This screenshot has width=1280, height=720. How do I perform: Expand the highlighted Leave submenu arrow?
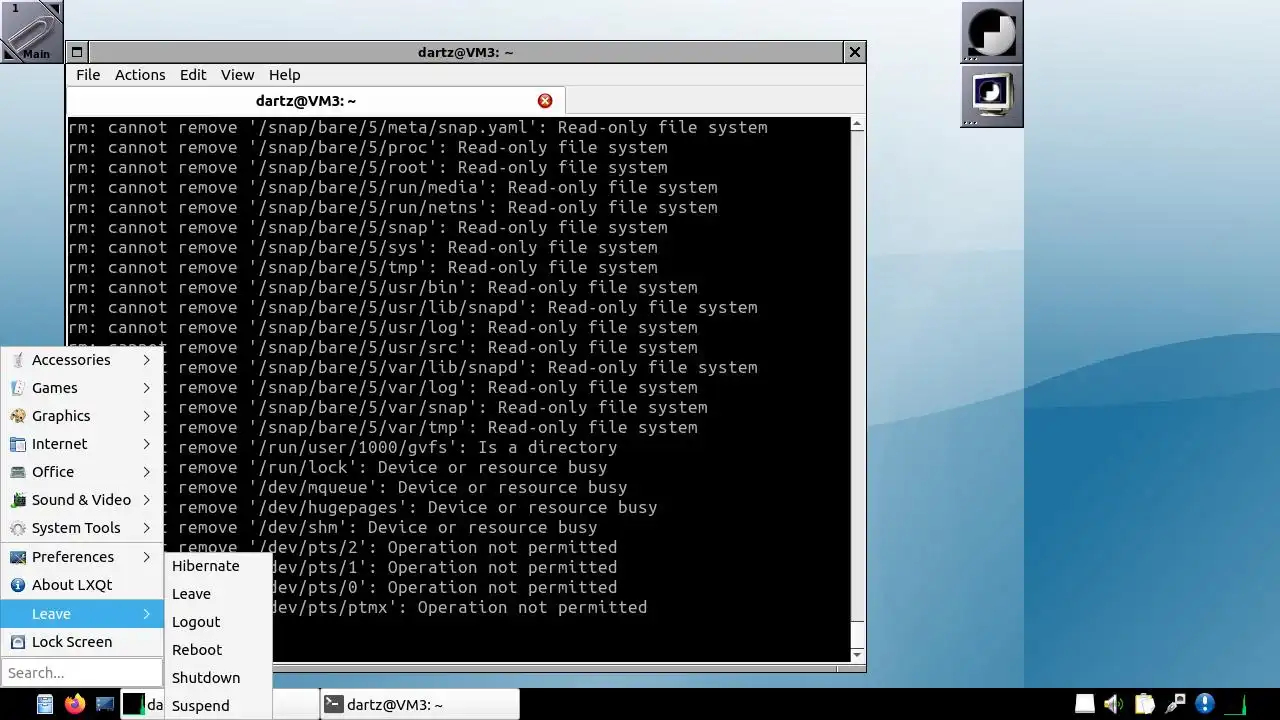pyautogui.click(x=147, y=614)
